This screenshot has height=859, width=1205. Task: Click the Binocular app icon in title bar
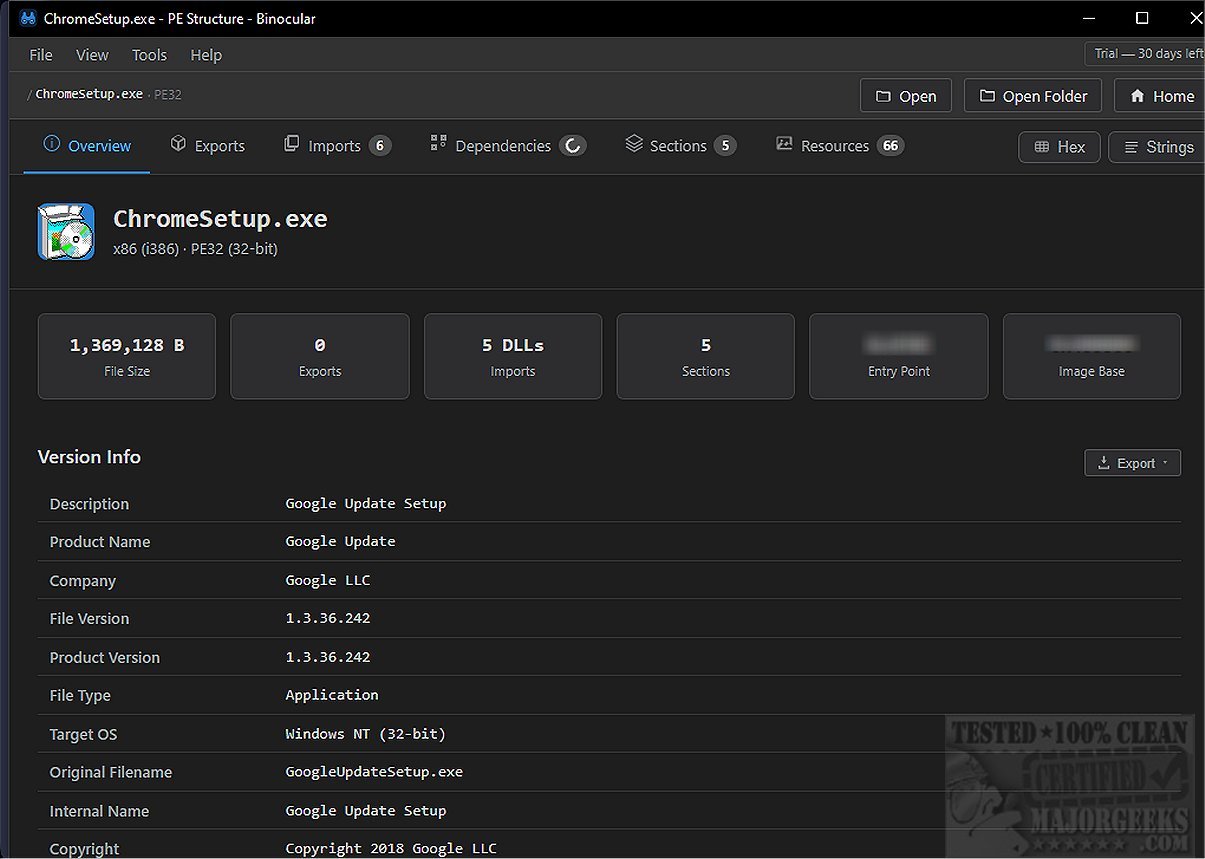[x=28, y=18]
